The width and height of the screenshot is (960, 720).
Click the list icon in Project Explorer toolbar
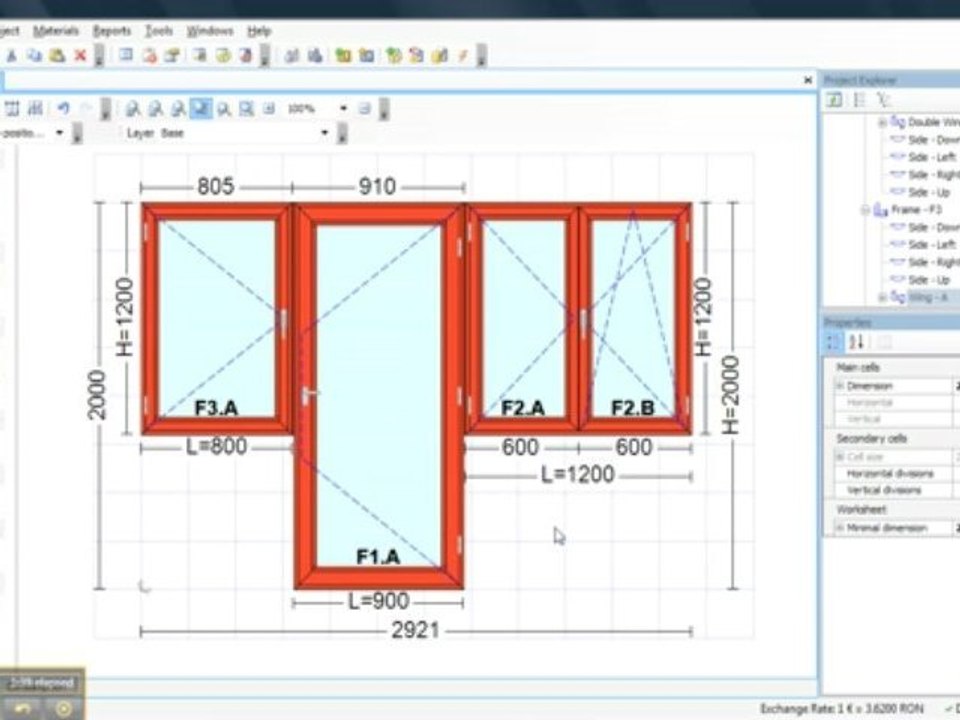pos(859,100)
